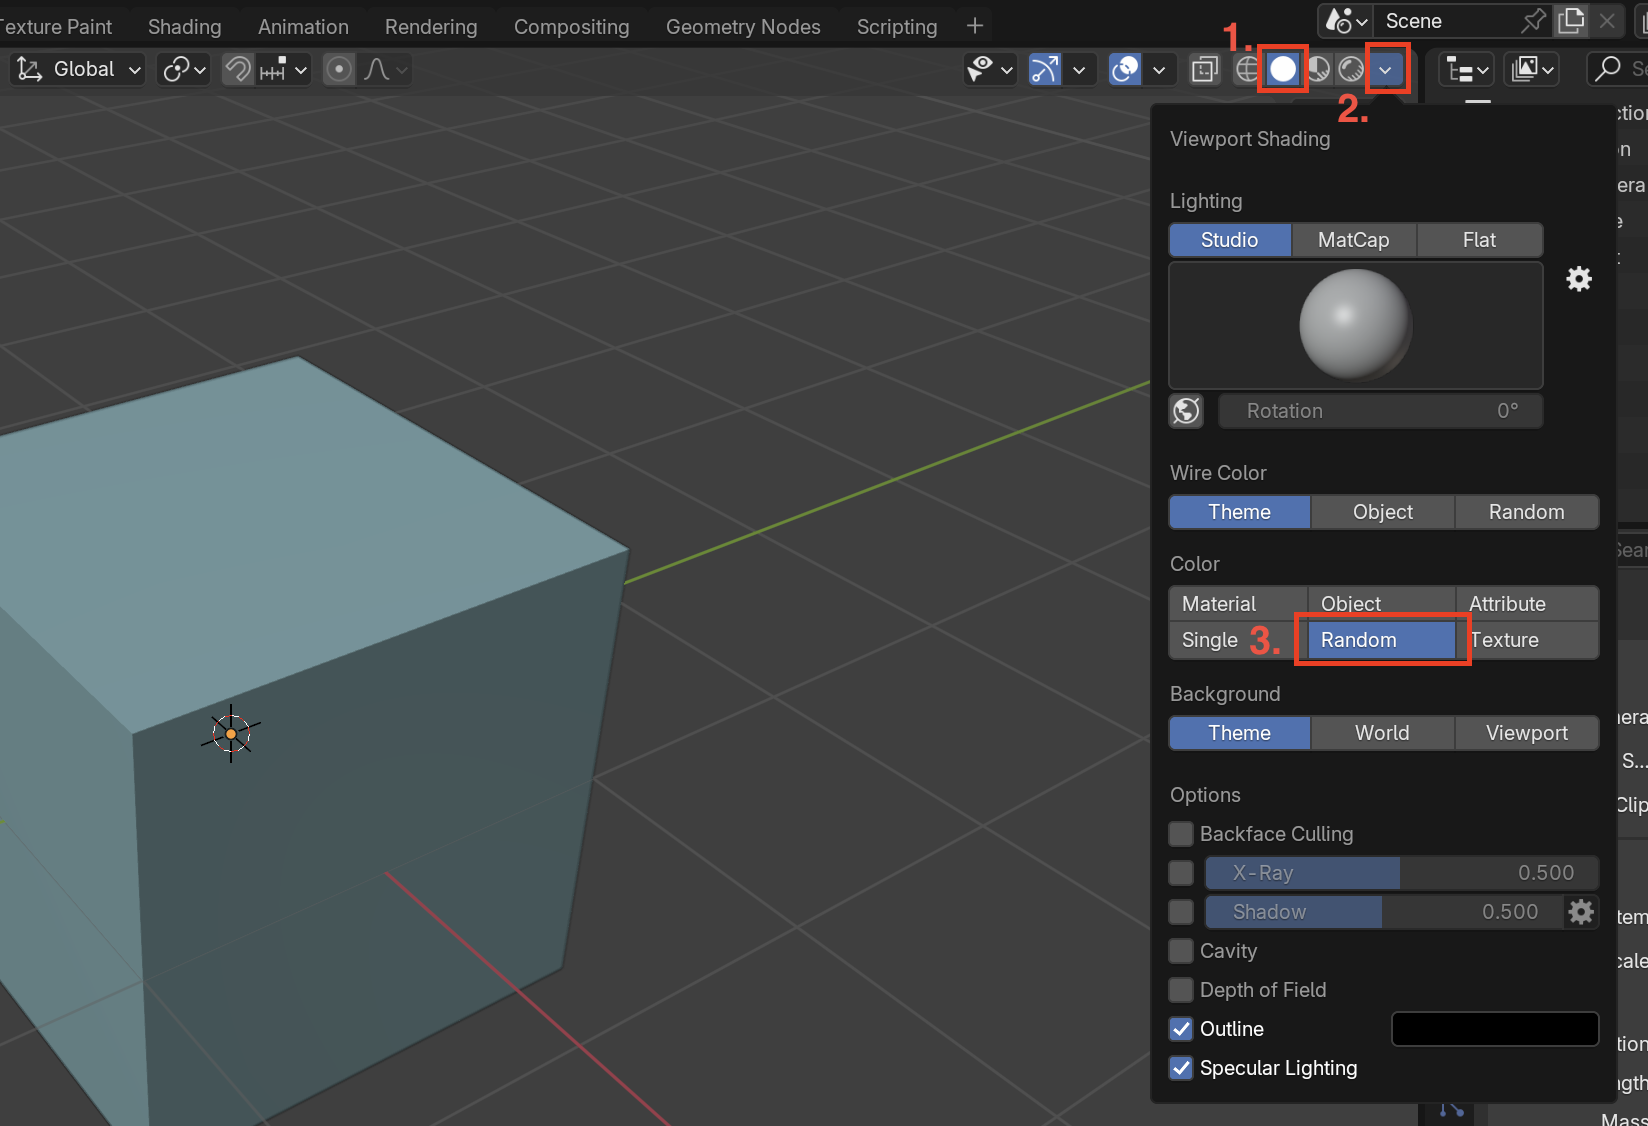Switch to Scripting workspace tab
The height and width of the screenshot is (1126, 1648).
pos(897,27)
